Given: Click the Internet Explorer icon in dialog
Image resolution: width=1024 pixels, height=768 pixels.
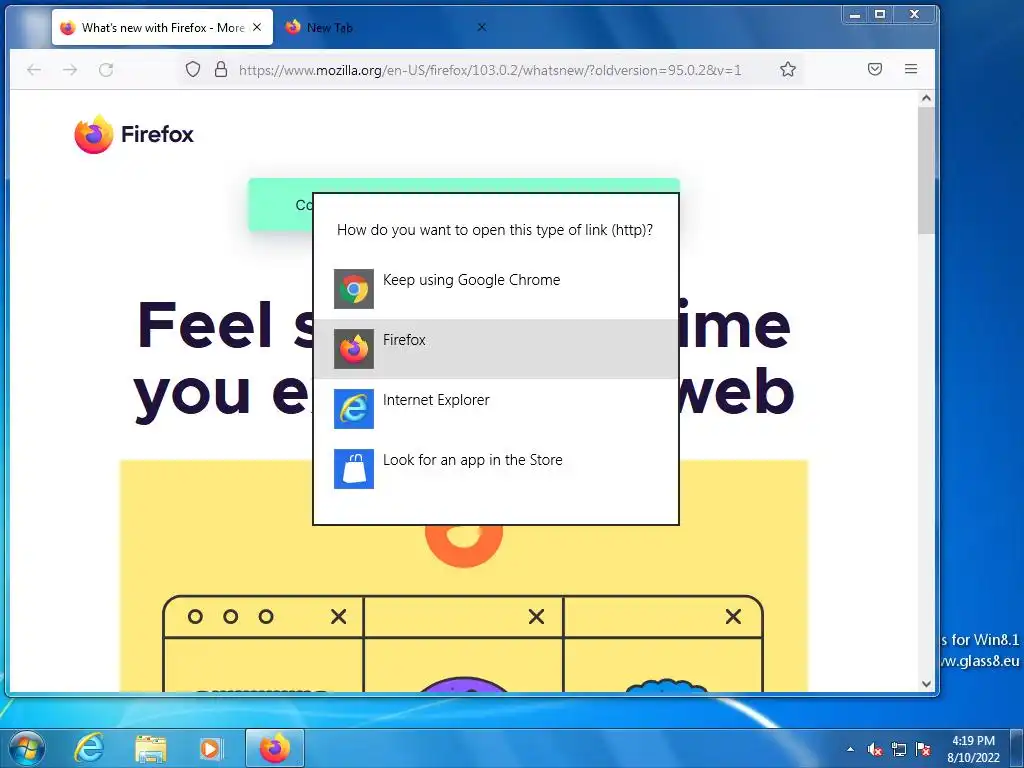Looking at the screenshot, I should (x=354, y=409).
